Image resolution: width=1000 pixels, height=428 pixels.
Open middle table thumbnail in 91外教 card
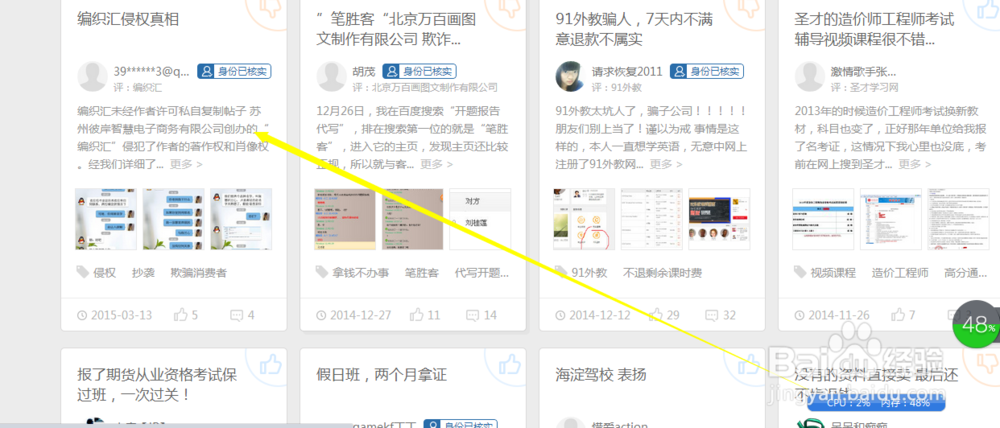652,219
